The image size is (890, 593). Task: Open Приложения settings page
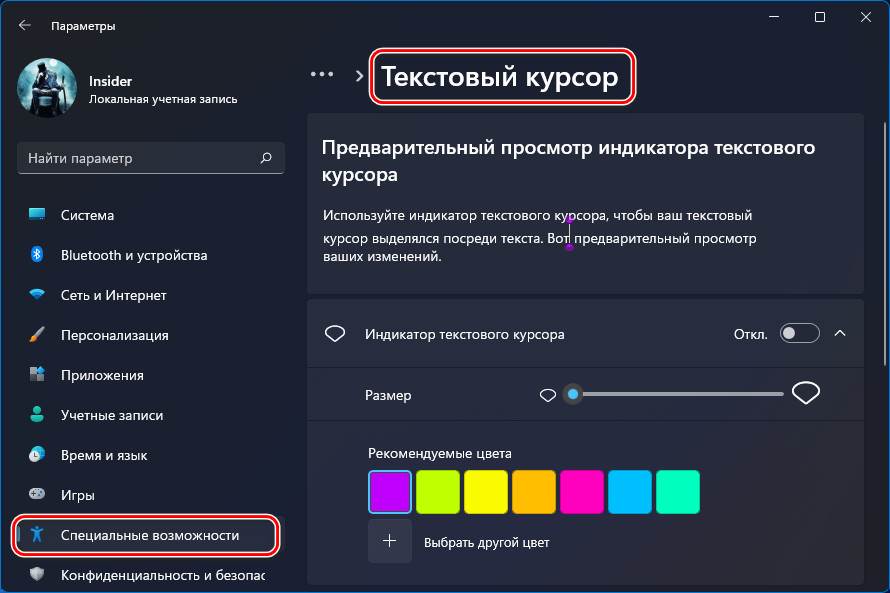pos(101,375)
